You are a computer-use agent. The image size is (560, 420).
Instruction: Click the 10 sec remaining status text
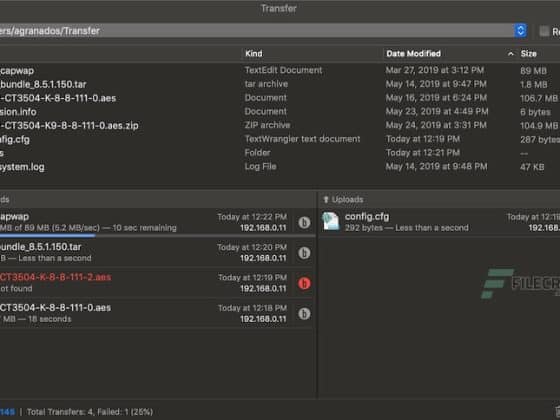click(x=144, y=228)
